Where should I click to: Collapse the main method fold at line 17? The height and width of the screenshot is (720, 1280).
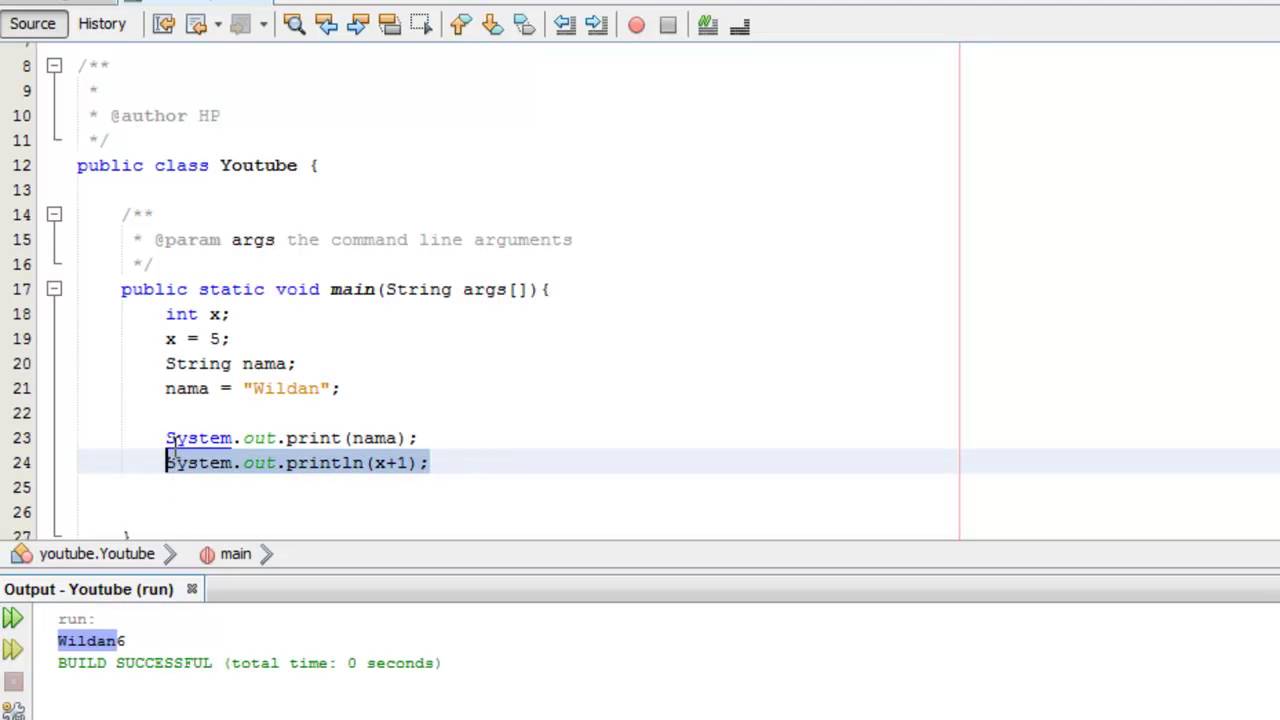(x=54, y=289)
